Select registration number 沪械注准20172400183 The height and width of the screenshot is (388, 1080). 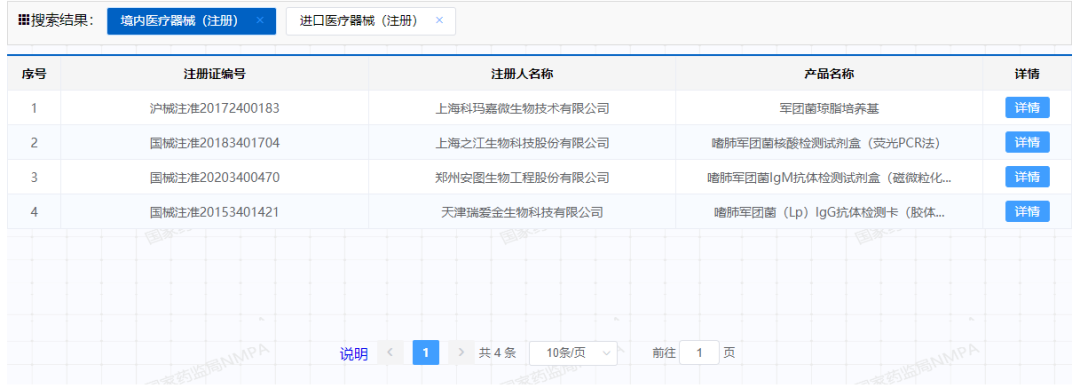coord(214,108)
